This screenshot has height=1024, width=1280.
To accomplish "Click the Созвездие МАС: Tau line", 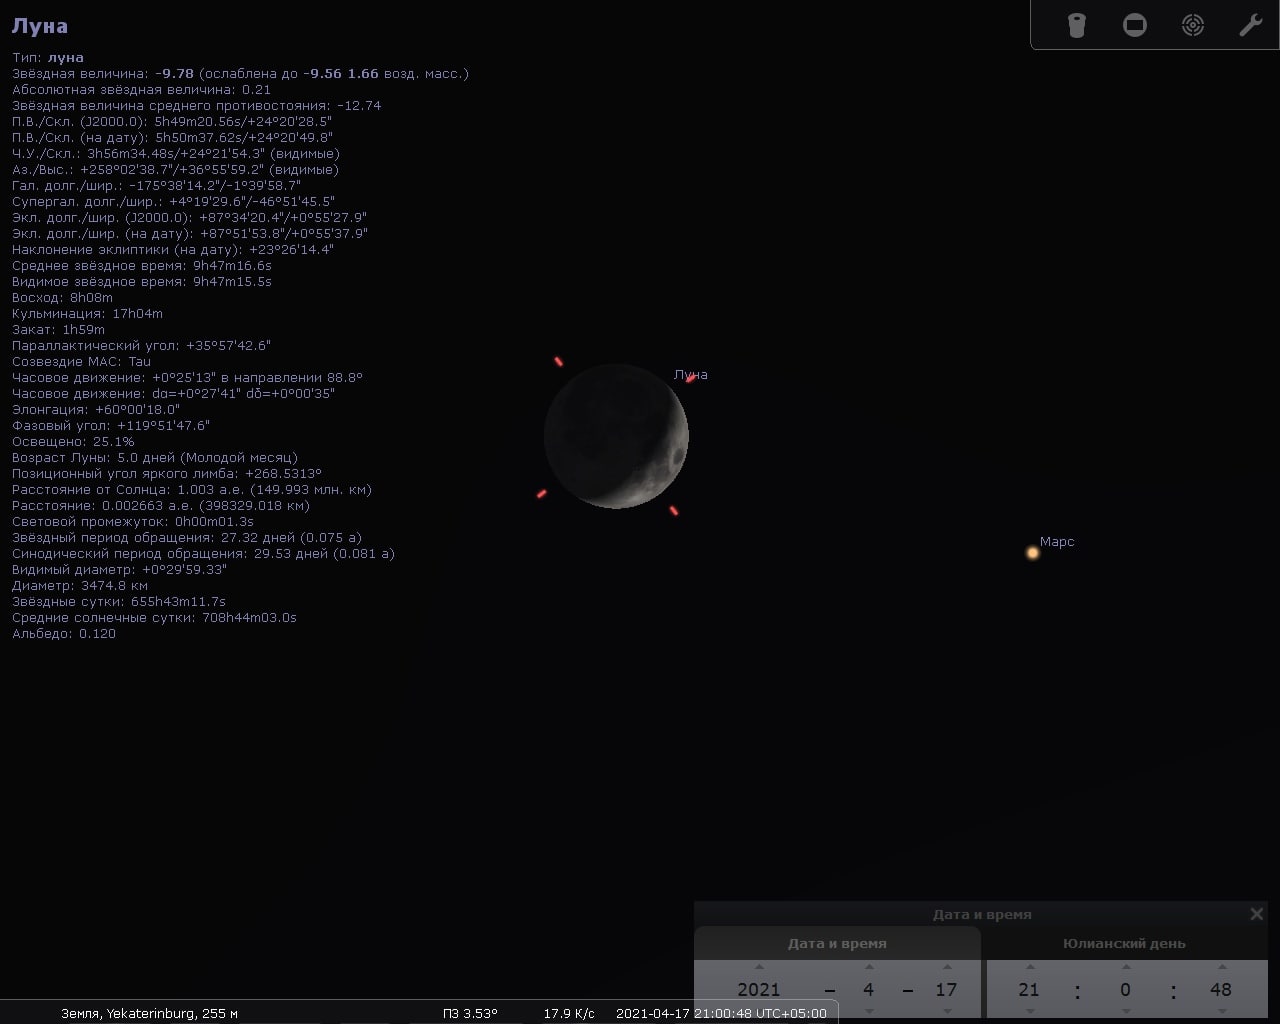I will pyautogui.click(x=82, y=361).
